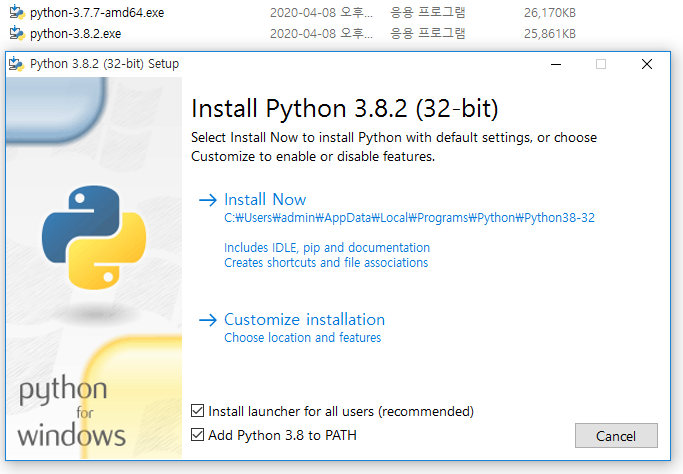The height and width of the screenshot is (474, 683).
Task: Click the arrow icon beside Customize installation
Action: click(208, 320)
